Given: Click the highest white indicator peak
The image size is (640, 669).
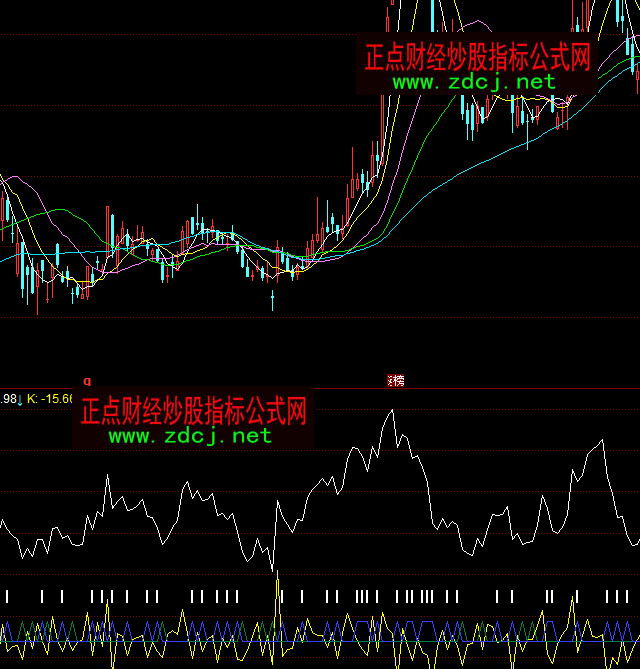Looking at the screenshot, I should 391,411.
